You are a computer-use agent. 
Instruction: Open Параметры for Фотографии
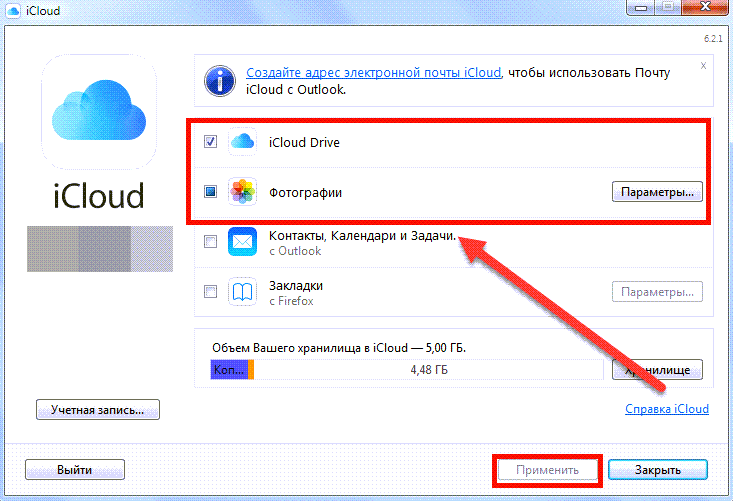pos(657,192)
